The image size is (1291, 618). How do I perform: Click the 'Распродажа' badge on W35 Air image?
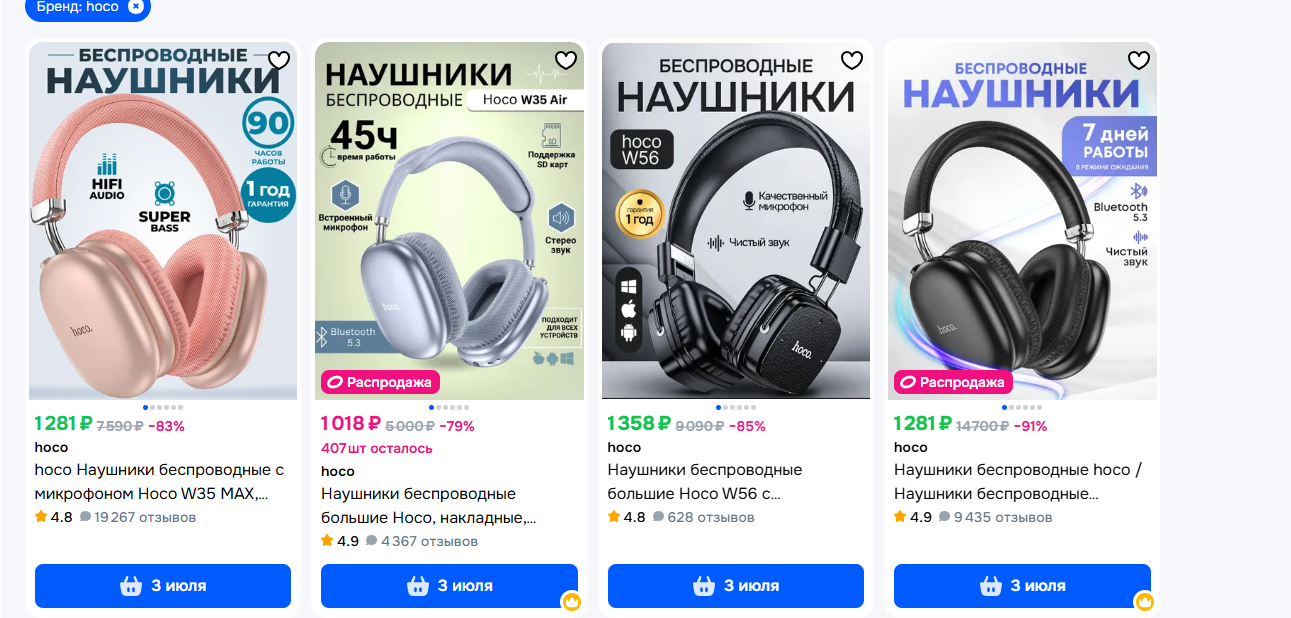tap(380, 382)
